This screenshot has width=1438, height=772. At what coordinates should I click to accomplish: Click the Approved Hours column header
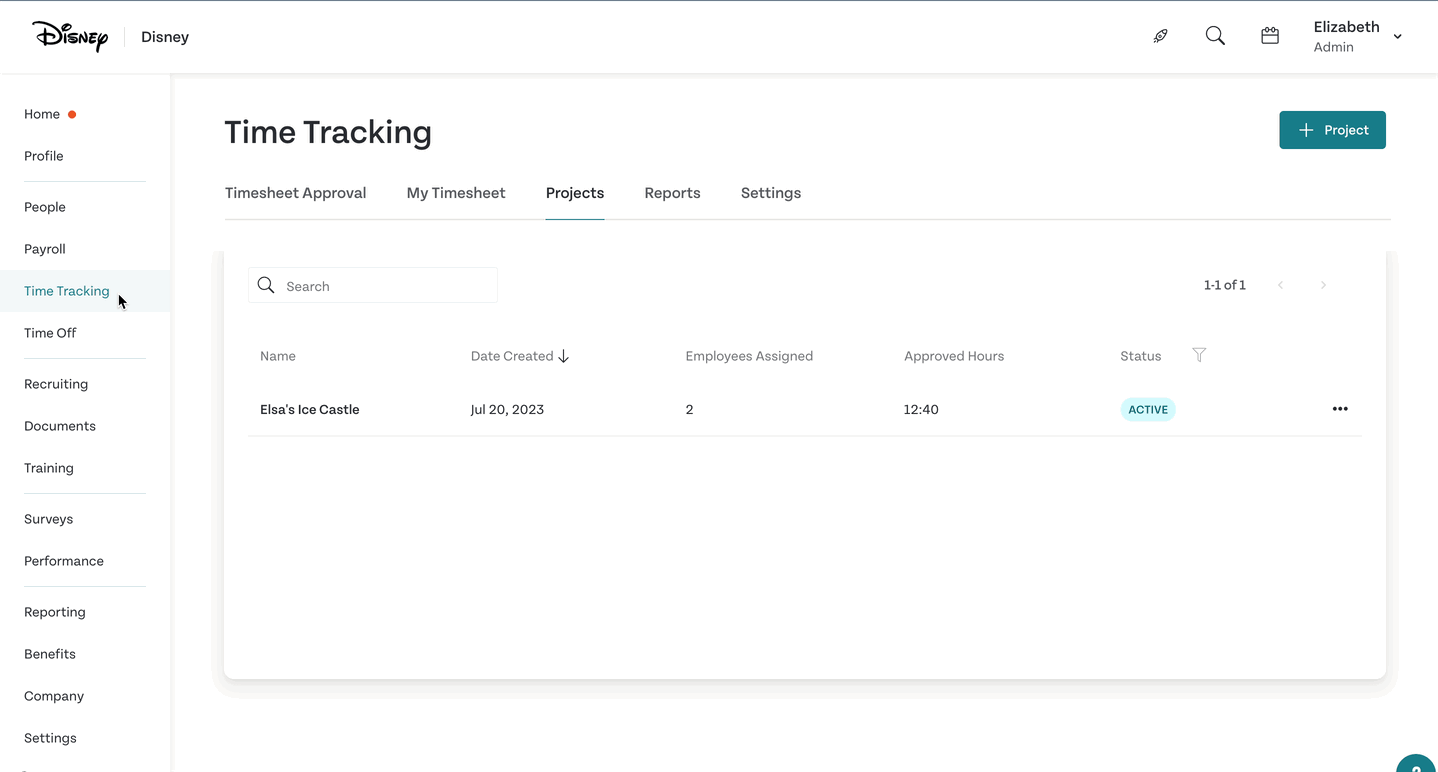pos(954,356)
